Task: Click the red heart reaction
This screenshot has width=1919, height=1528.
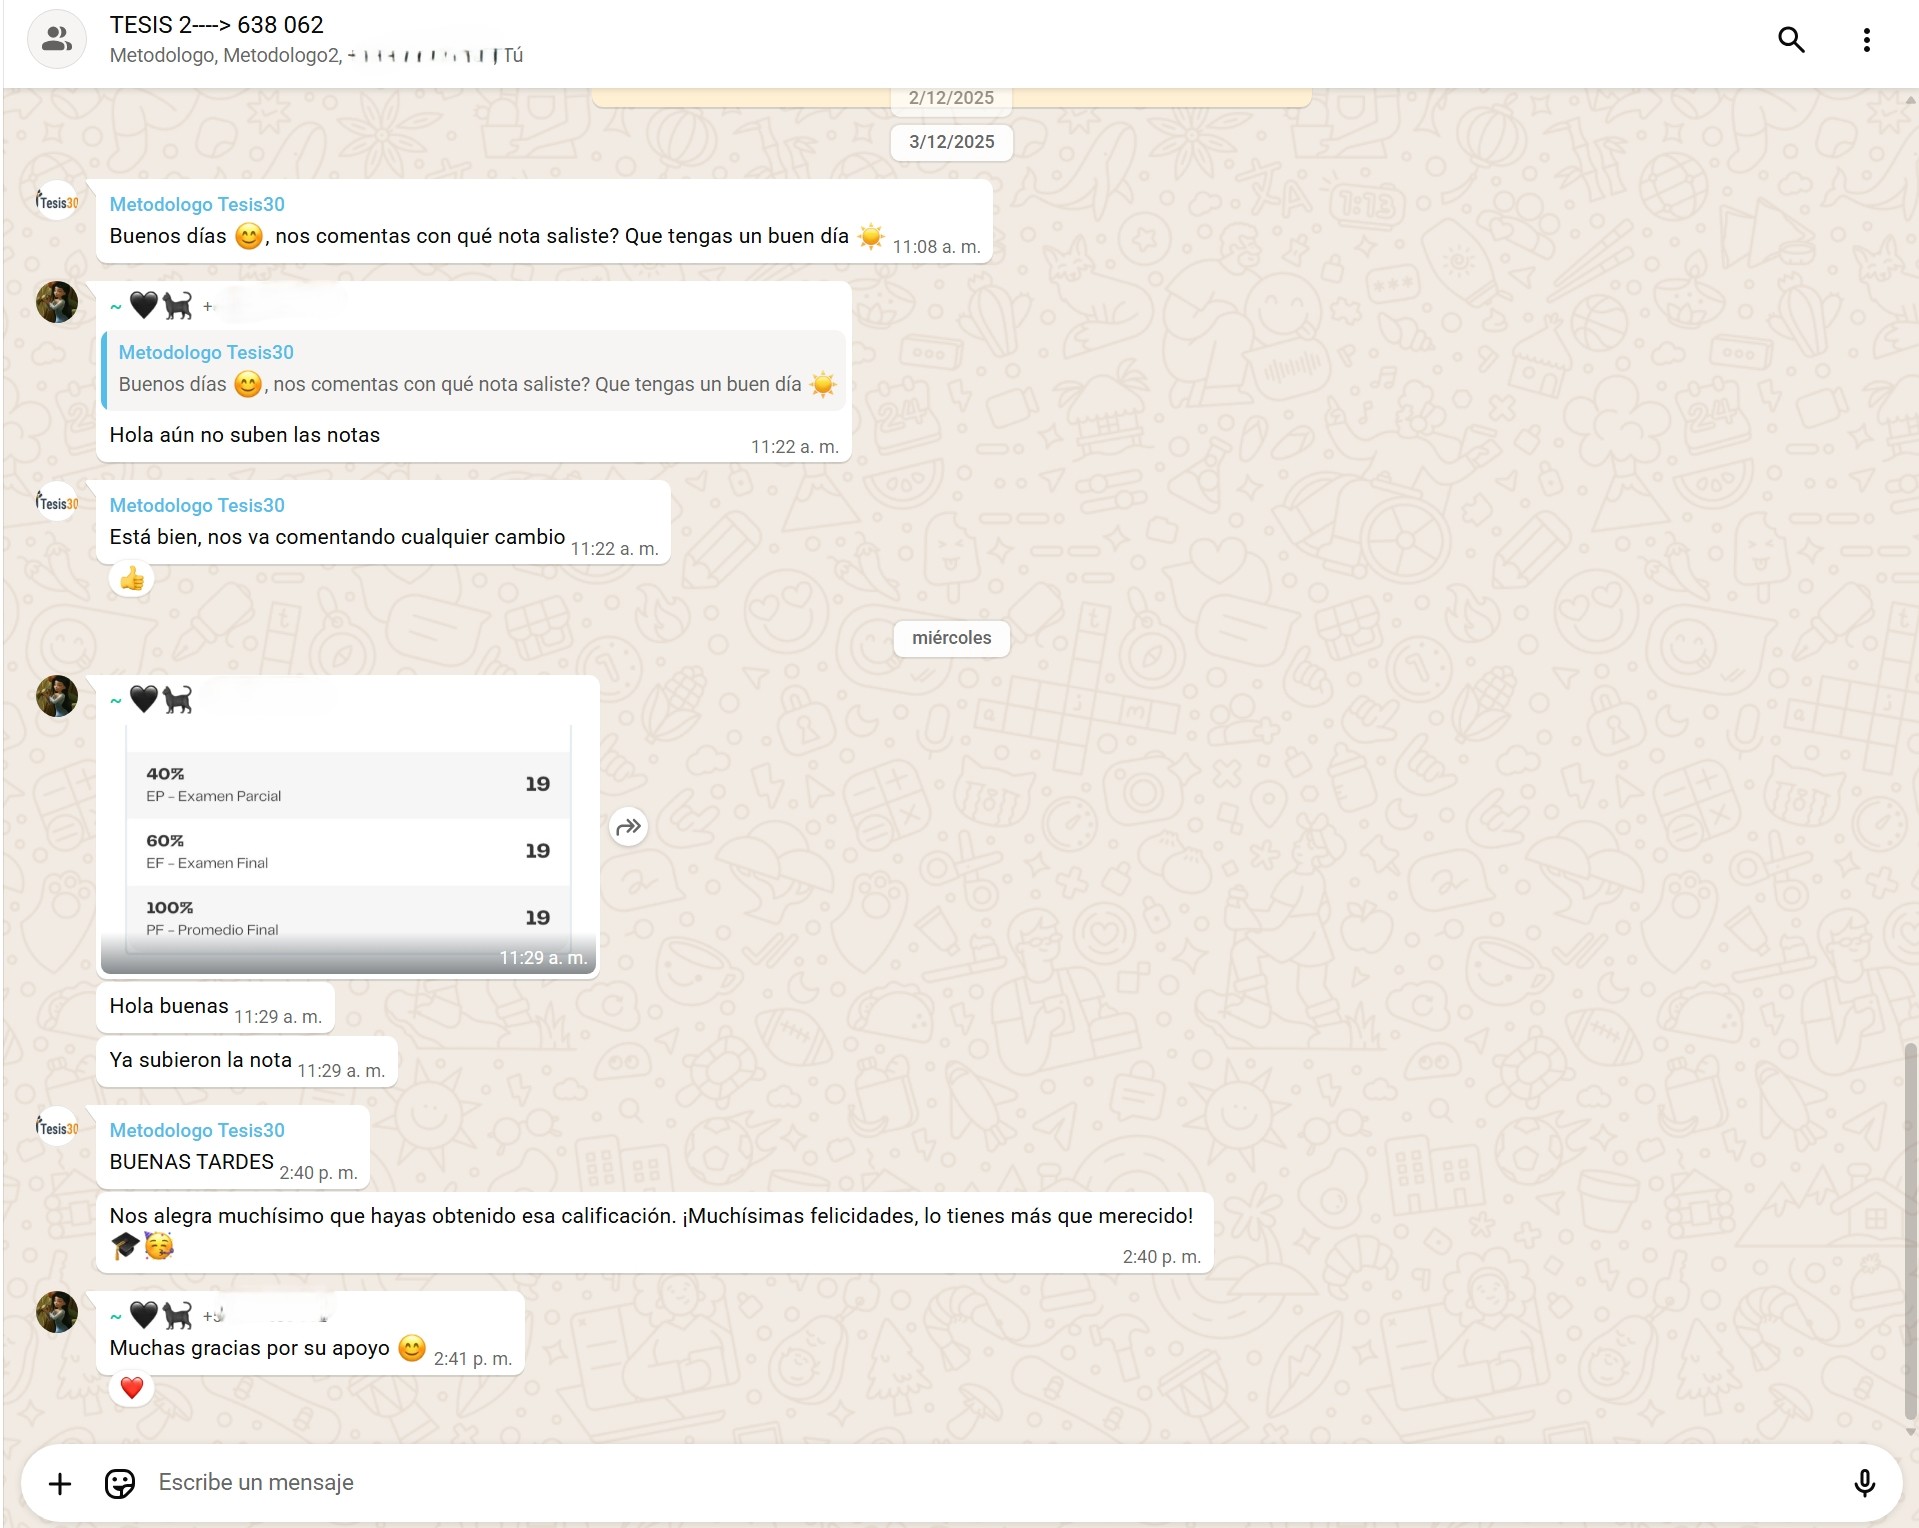Action: [132, 1388]
